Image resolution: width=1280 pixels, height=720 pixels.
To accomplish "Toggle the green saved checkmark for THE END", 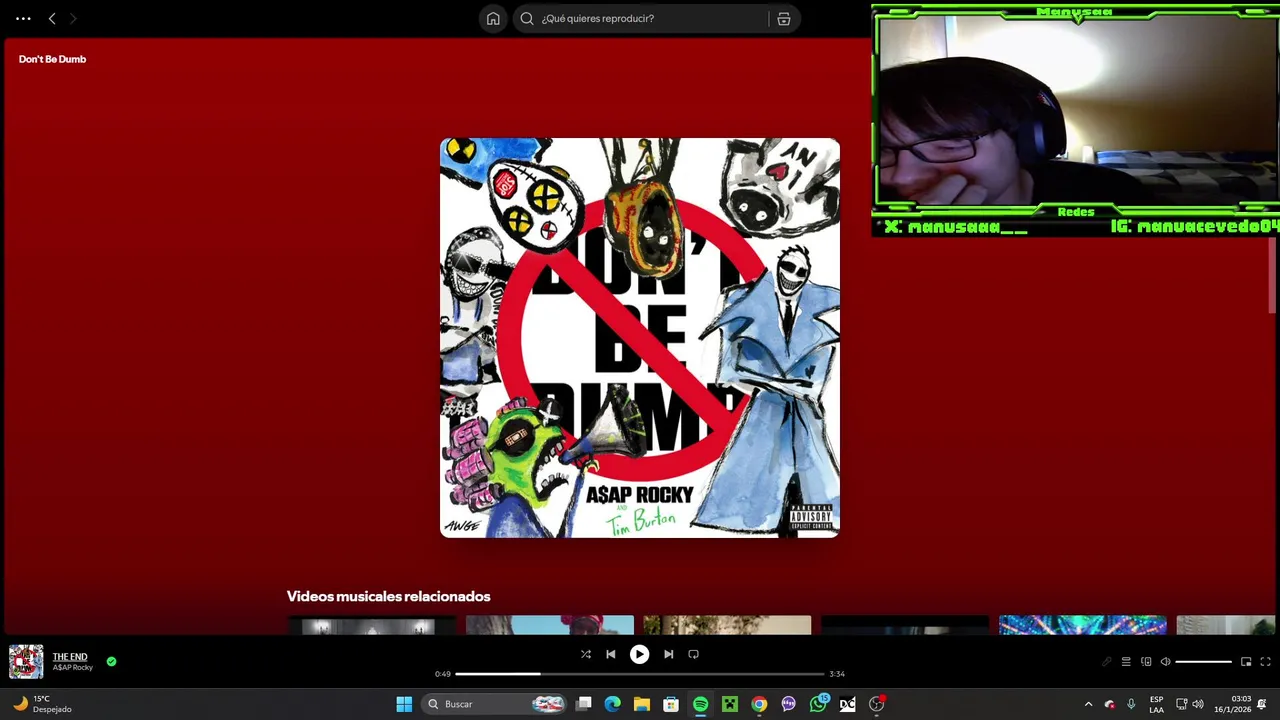I will pos(111,661).
